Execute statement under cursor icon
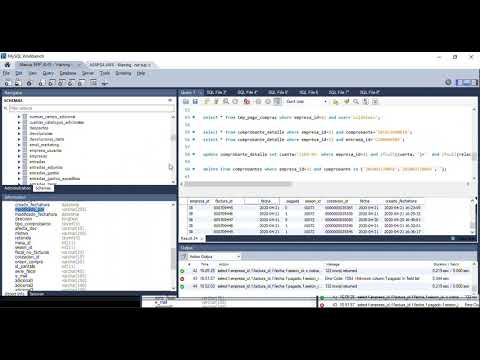 (216, 101)
